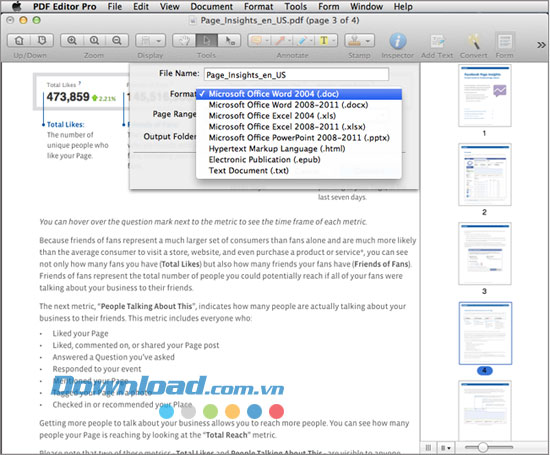Click 'Responded to your event' bullet text
550x455 pixels.
tap(97, 369)
